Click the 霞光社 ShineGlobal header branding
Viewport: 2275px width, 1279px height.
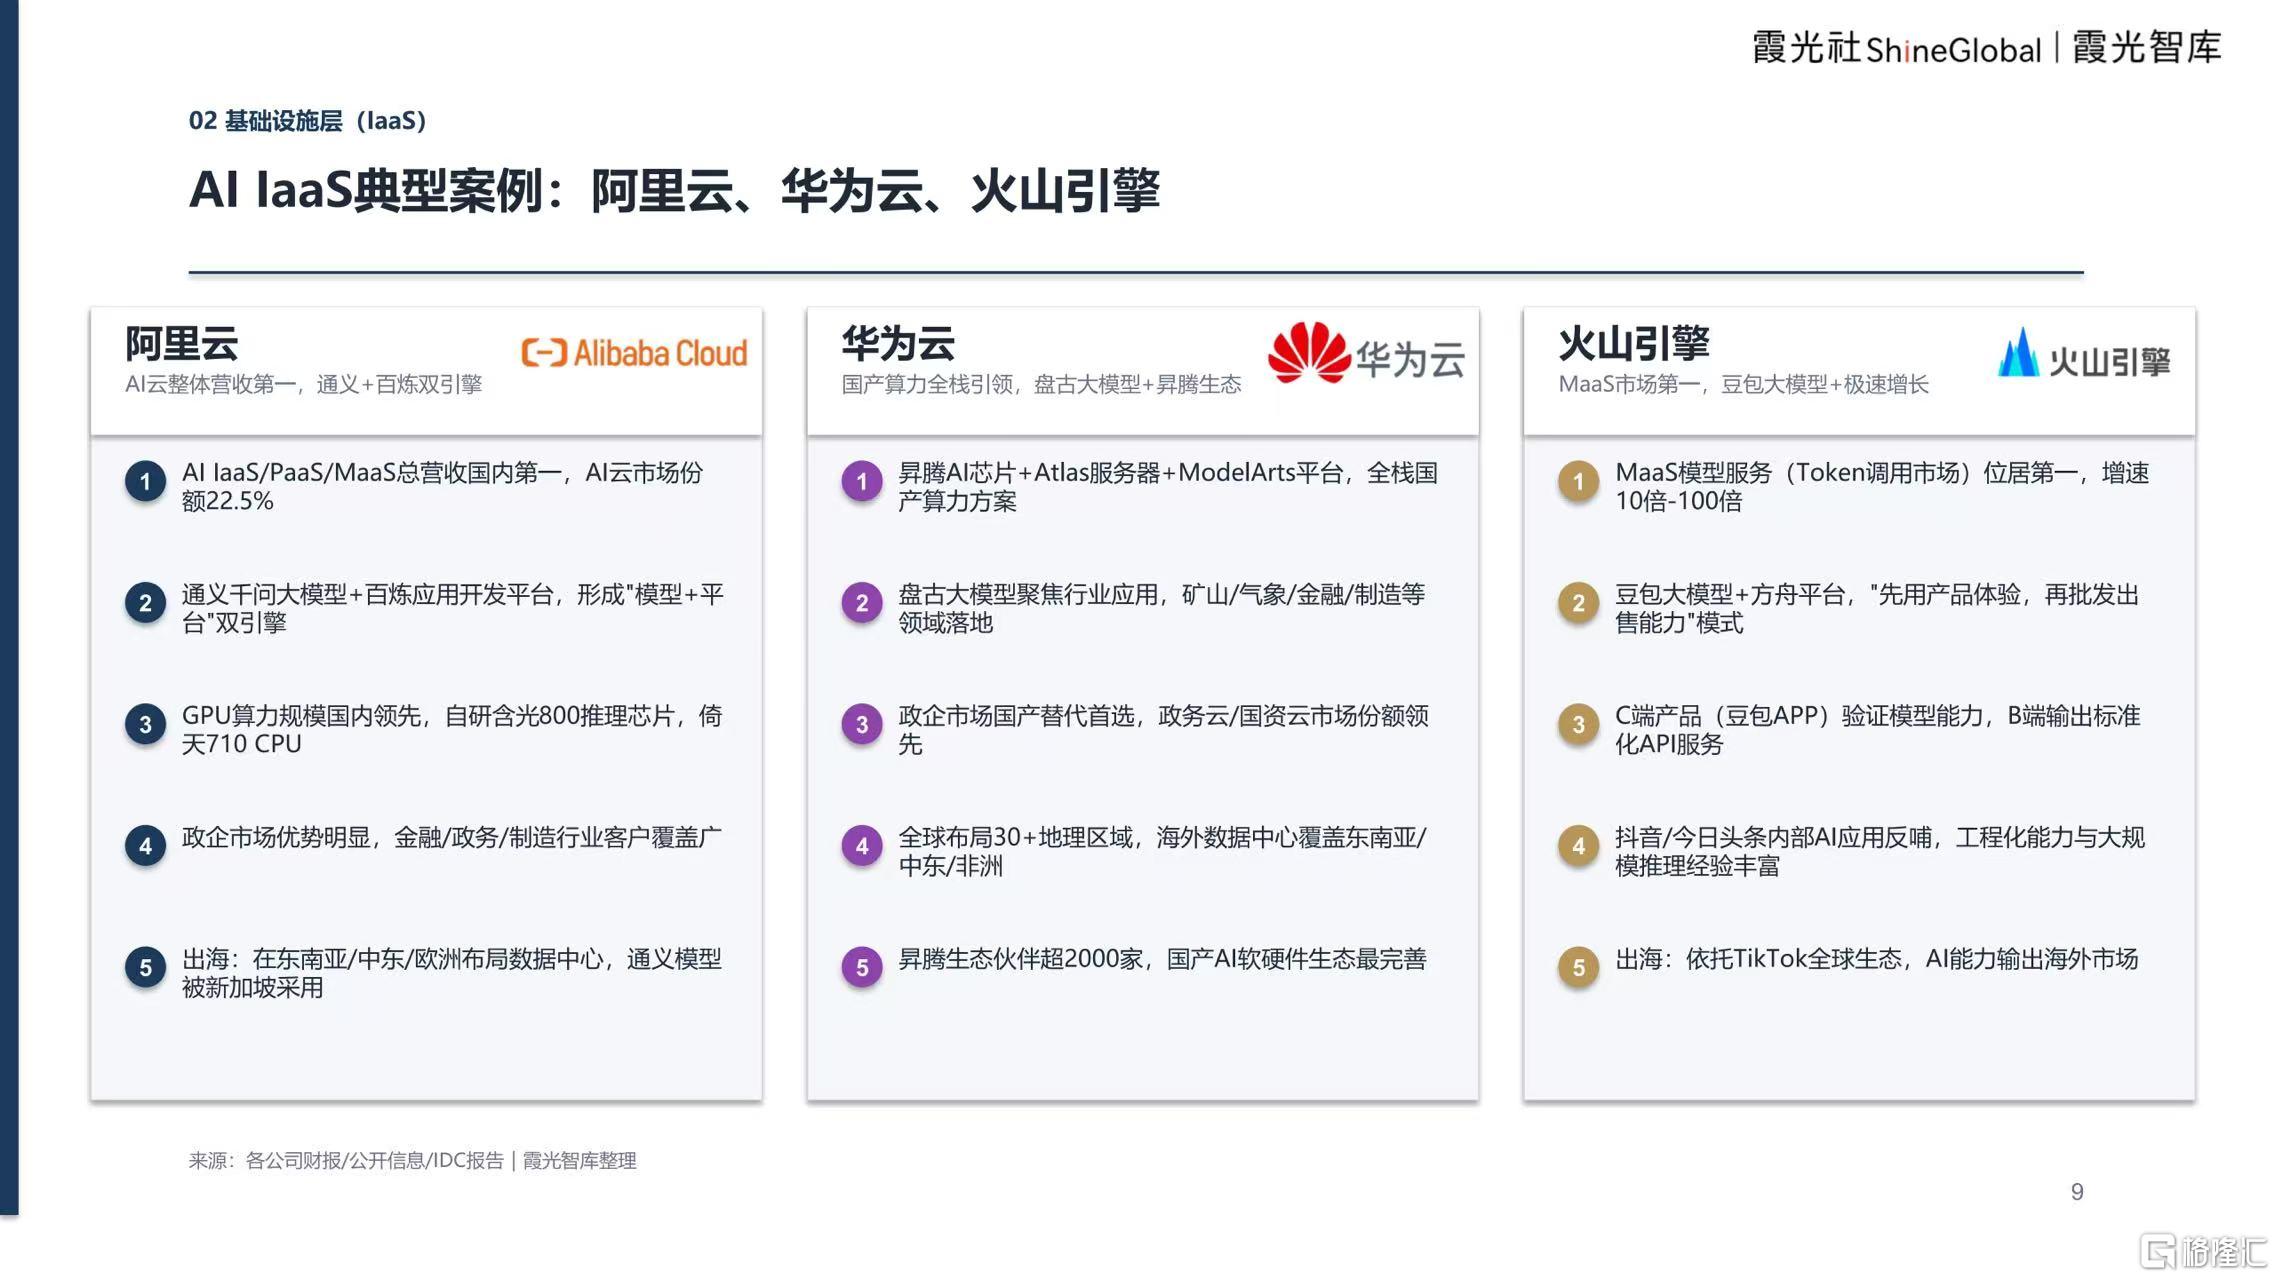click(1896, 48)
